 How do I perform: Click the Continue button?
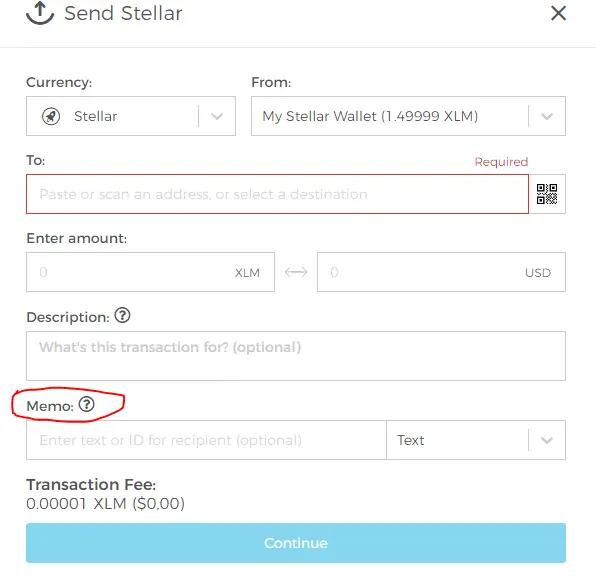[296, 543]
